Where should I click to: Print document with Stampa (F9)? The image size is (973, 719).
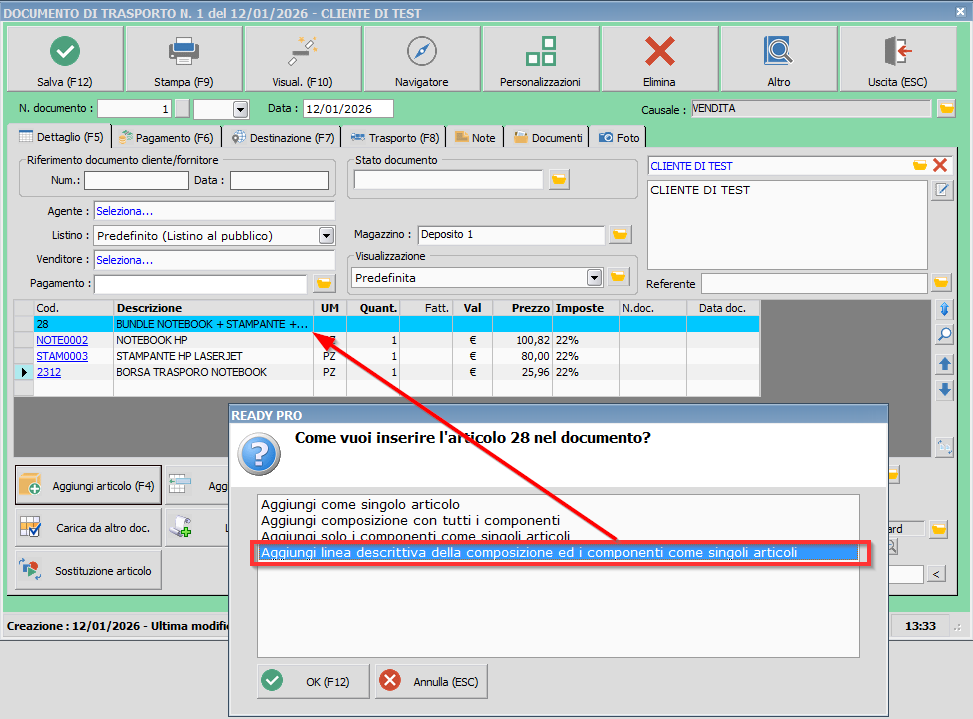184,60
